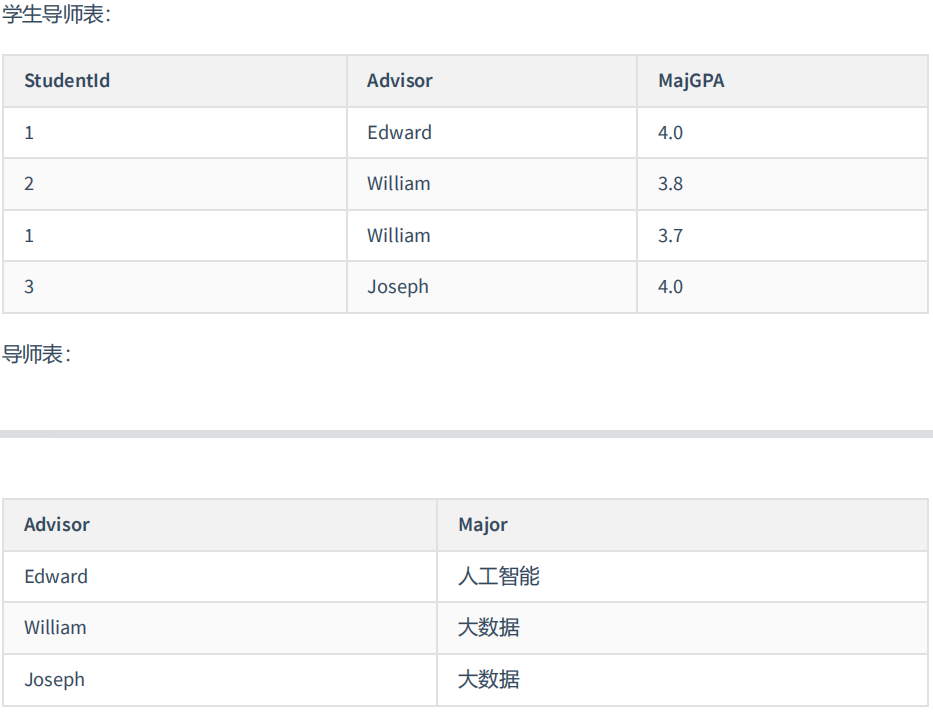Screen dimensions: 933x715
Task: Click the MajGPA column header
Action: [782, 81]
